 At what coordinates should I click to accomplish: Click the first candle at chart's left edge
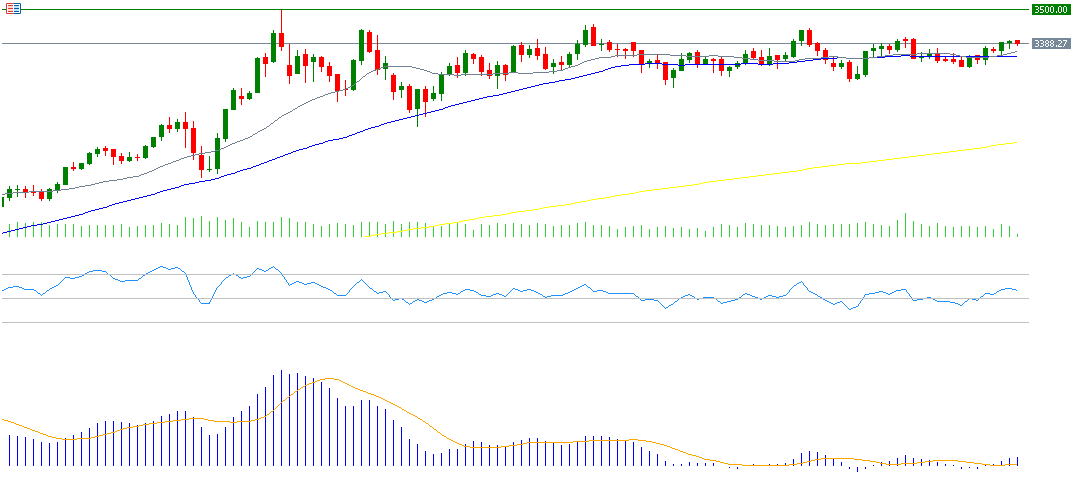(3, 200)
